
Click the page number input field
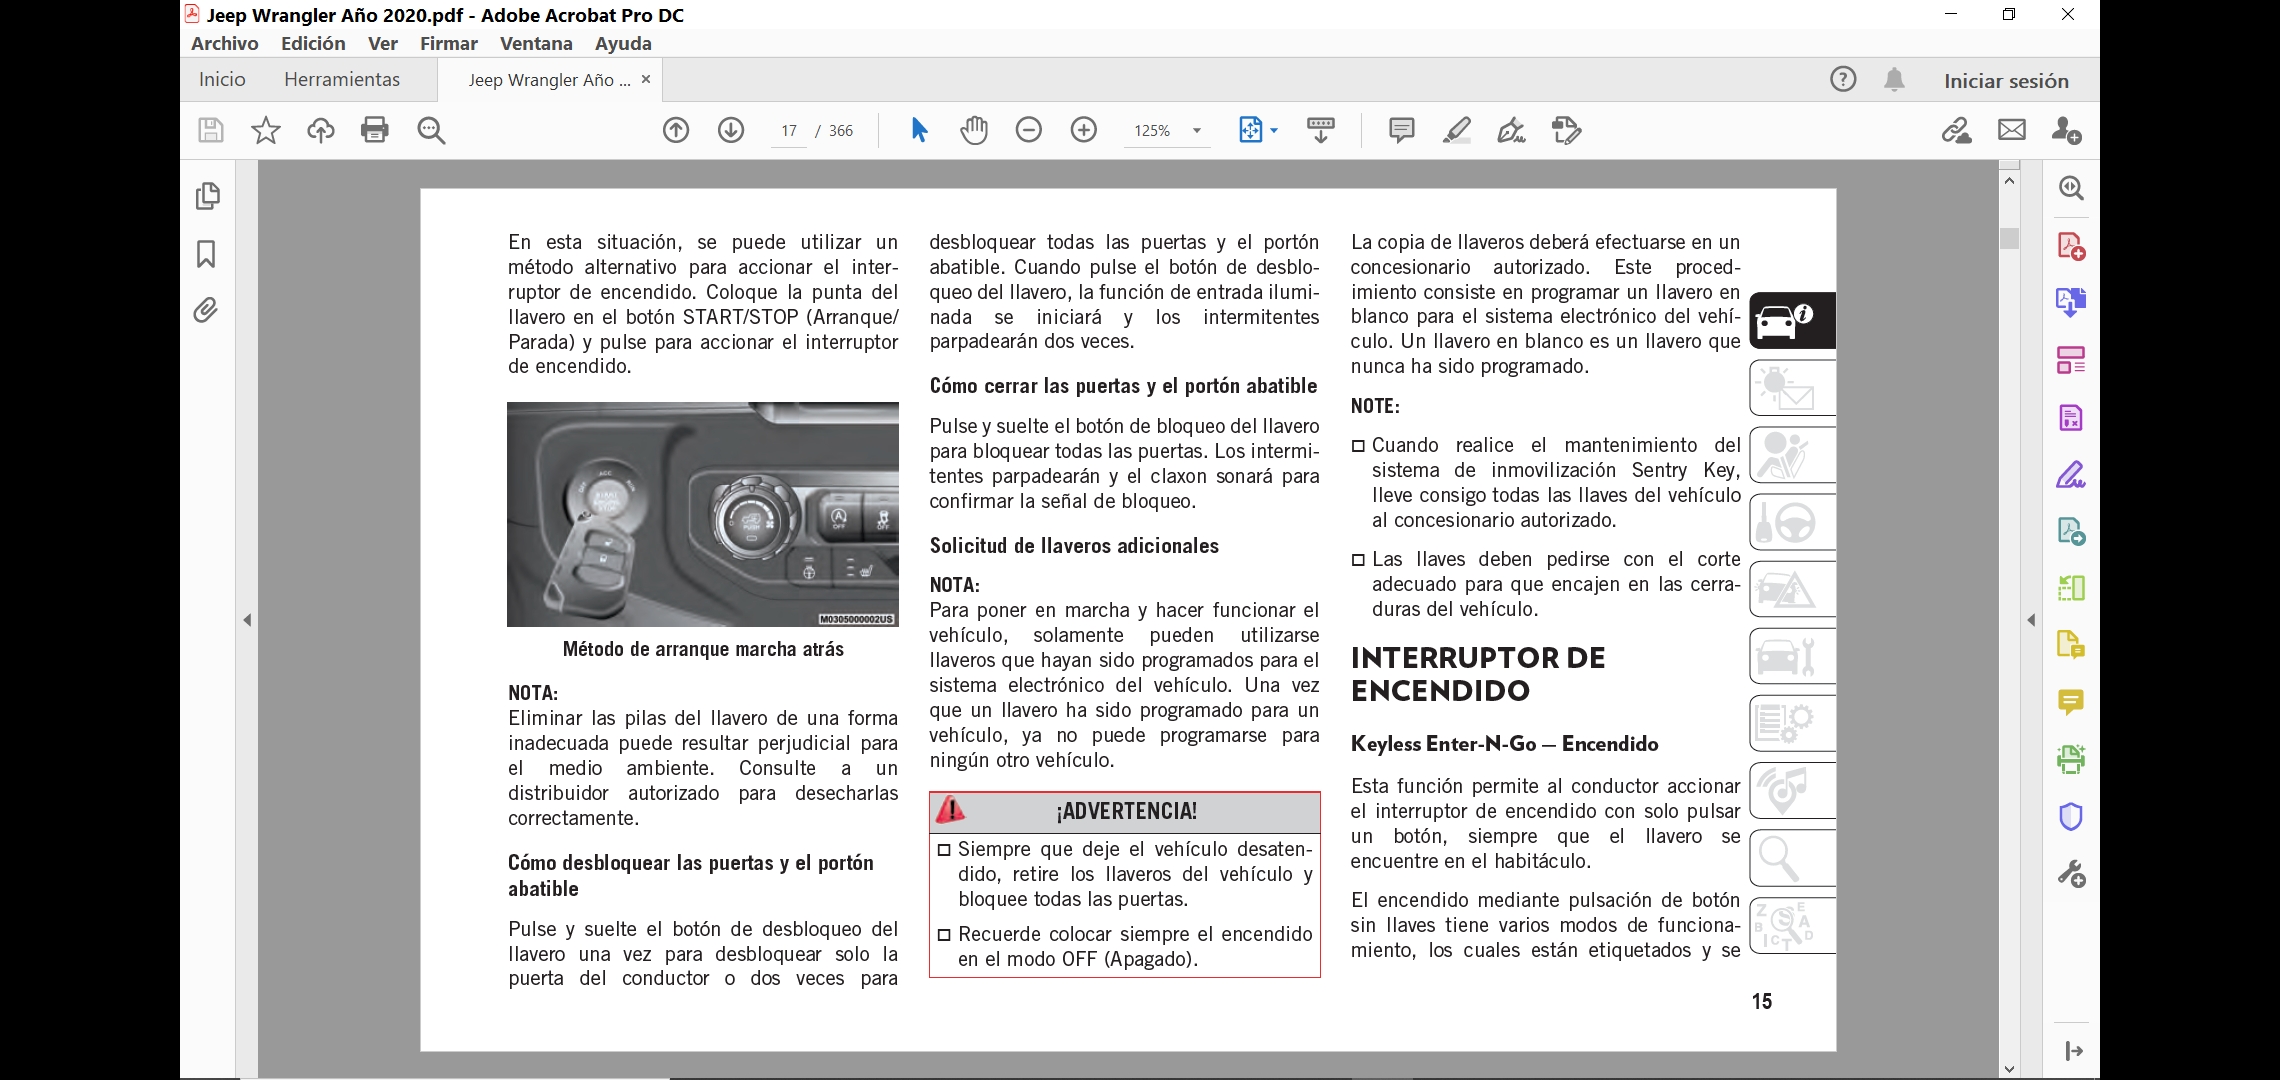(x=789, y=131)
